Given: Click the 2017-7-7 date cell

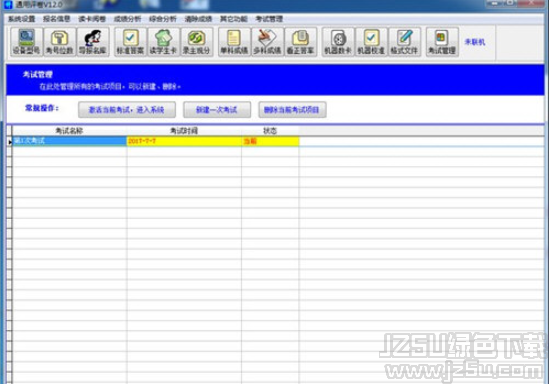Looking at the screenshot, I should coord(184,141).
